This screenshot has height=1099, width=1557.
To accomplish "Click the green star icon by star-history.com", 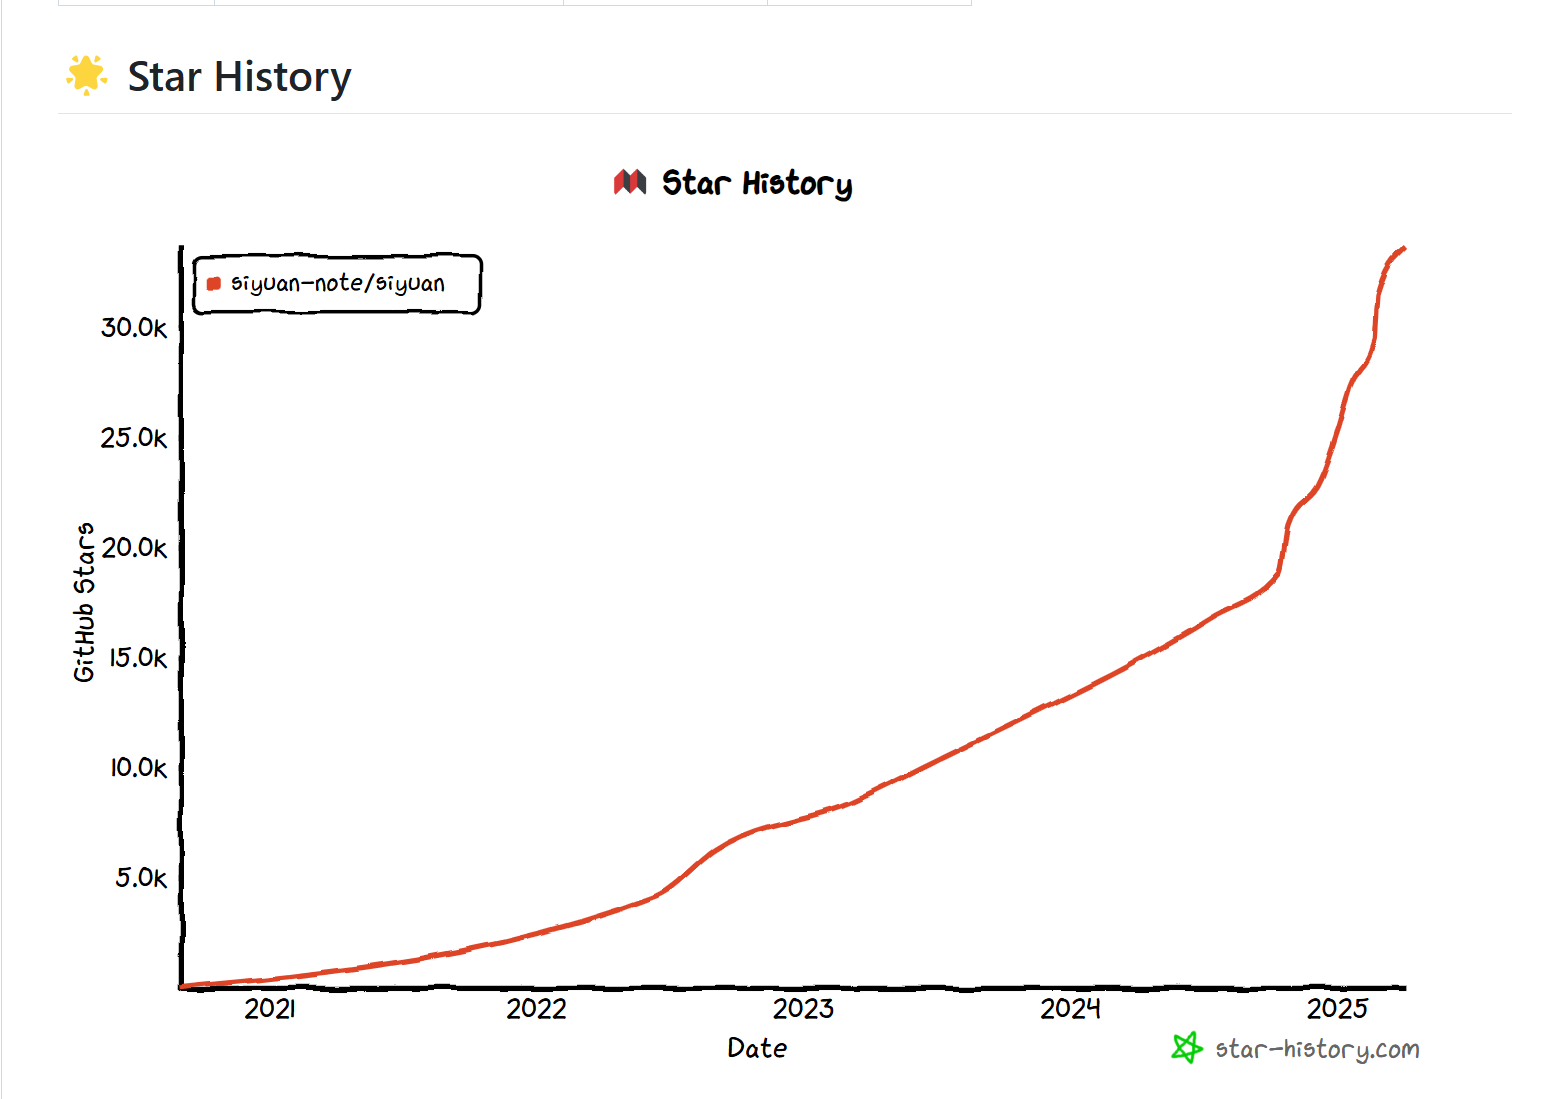I will pyautogui.click(x=1187, y=1048).
